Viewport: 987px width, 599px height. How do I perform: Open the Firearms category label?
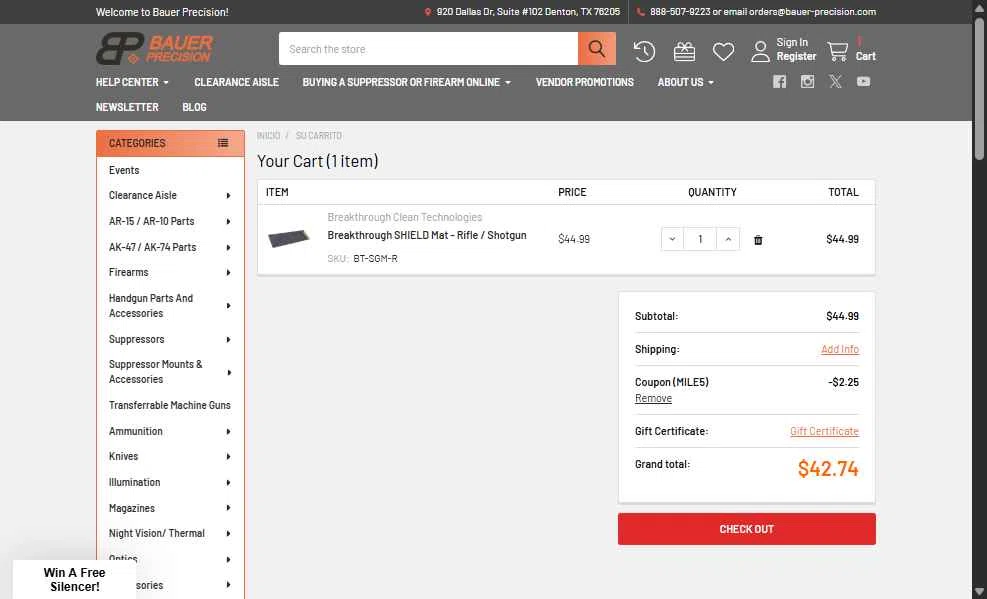(128, 272)
